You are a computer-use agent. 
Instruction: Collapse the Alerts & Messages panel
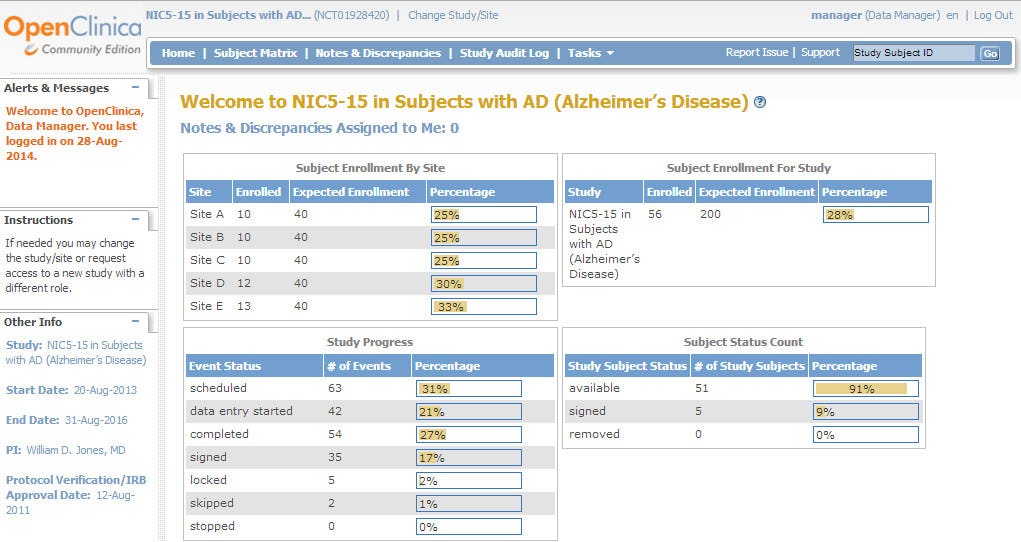[135, 88]
